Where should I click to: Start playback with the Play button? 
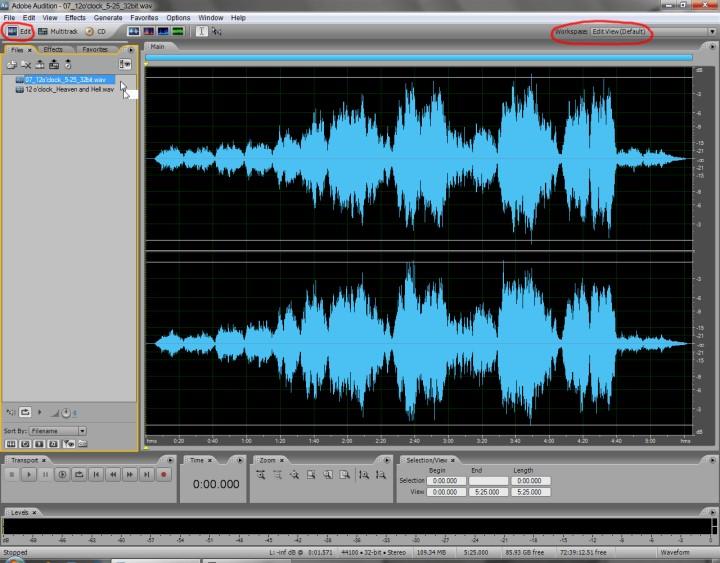[29, 474]
